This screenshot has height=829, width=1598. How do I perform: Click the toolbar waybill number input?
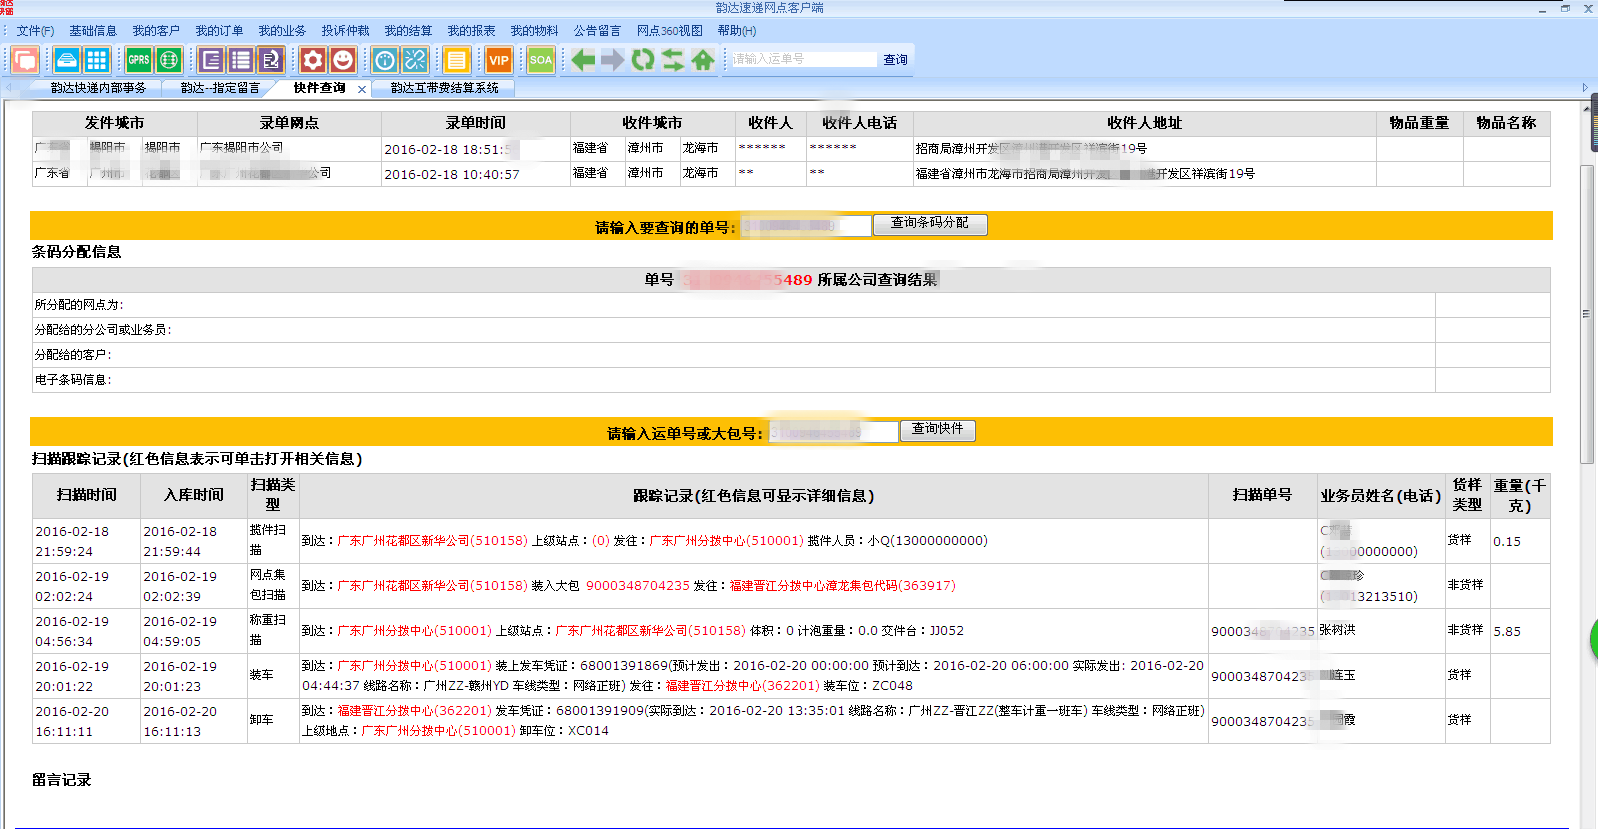coord(804,59)
